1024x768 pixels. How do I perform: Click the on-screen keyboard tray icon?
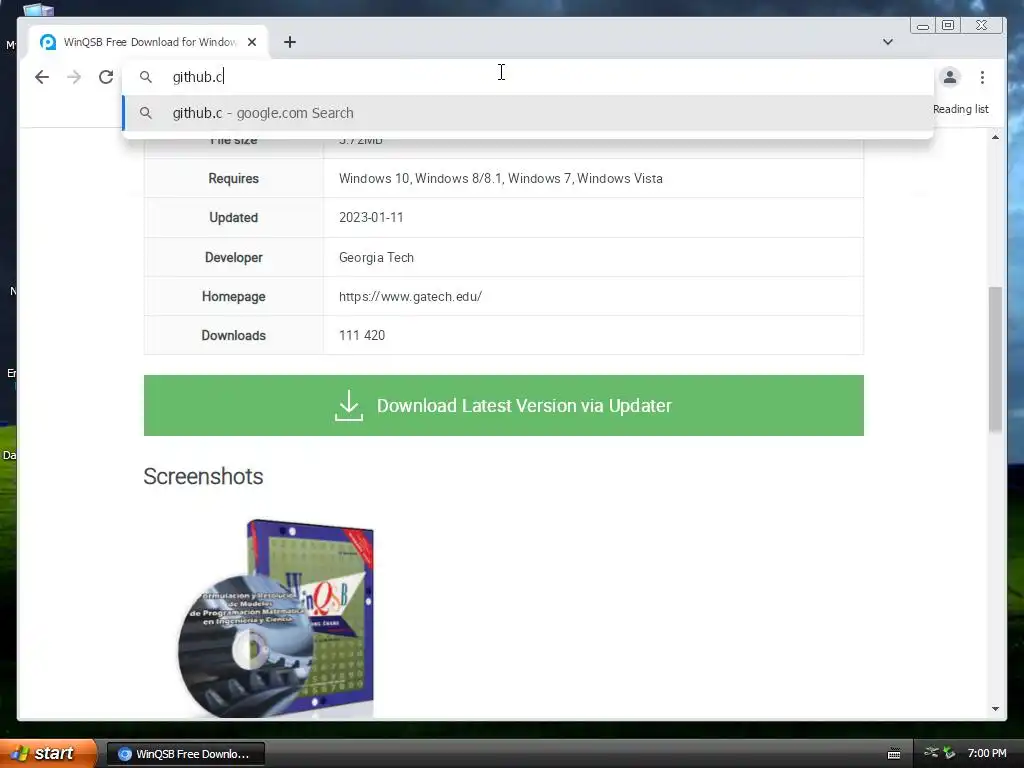pos(894,754)
